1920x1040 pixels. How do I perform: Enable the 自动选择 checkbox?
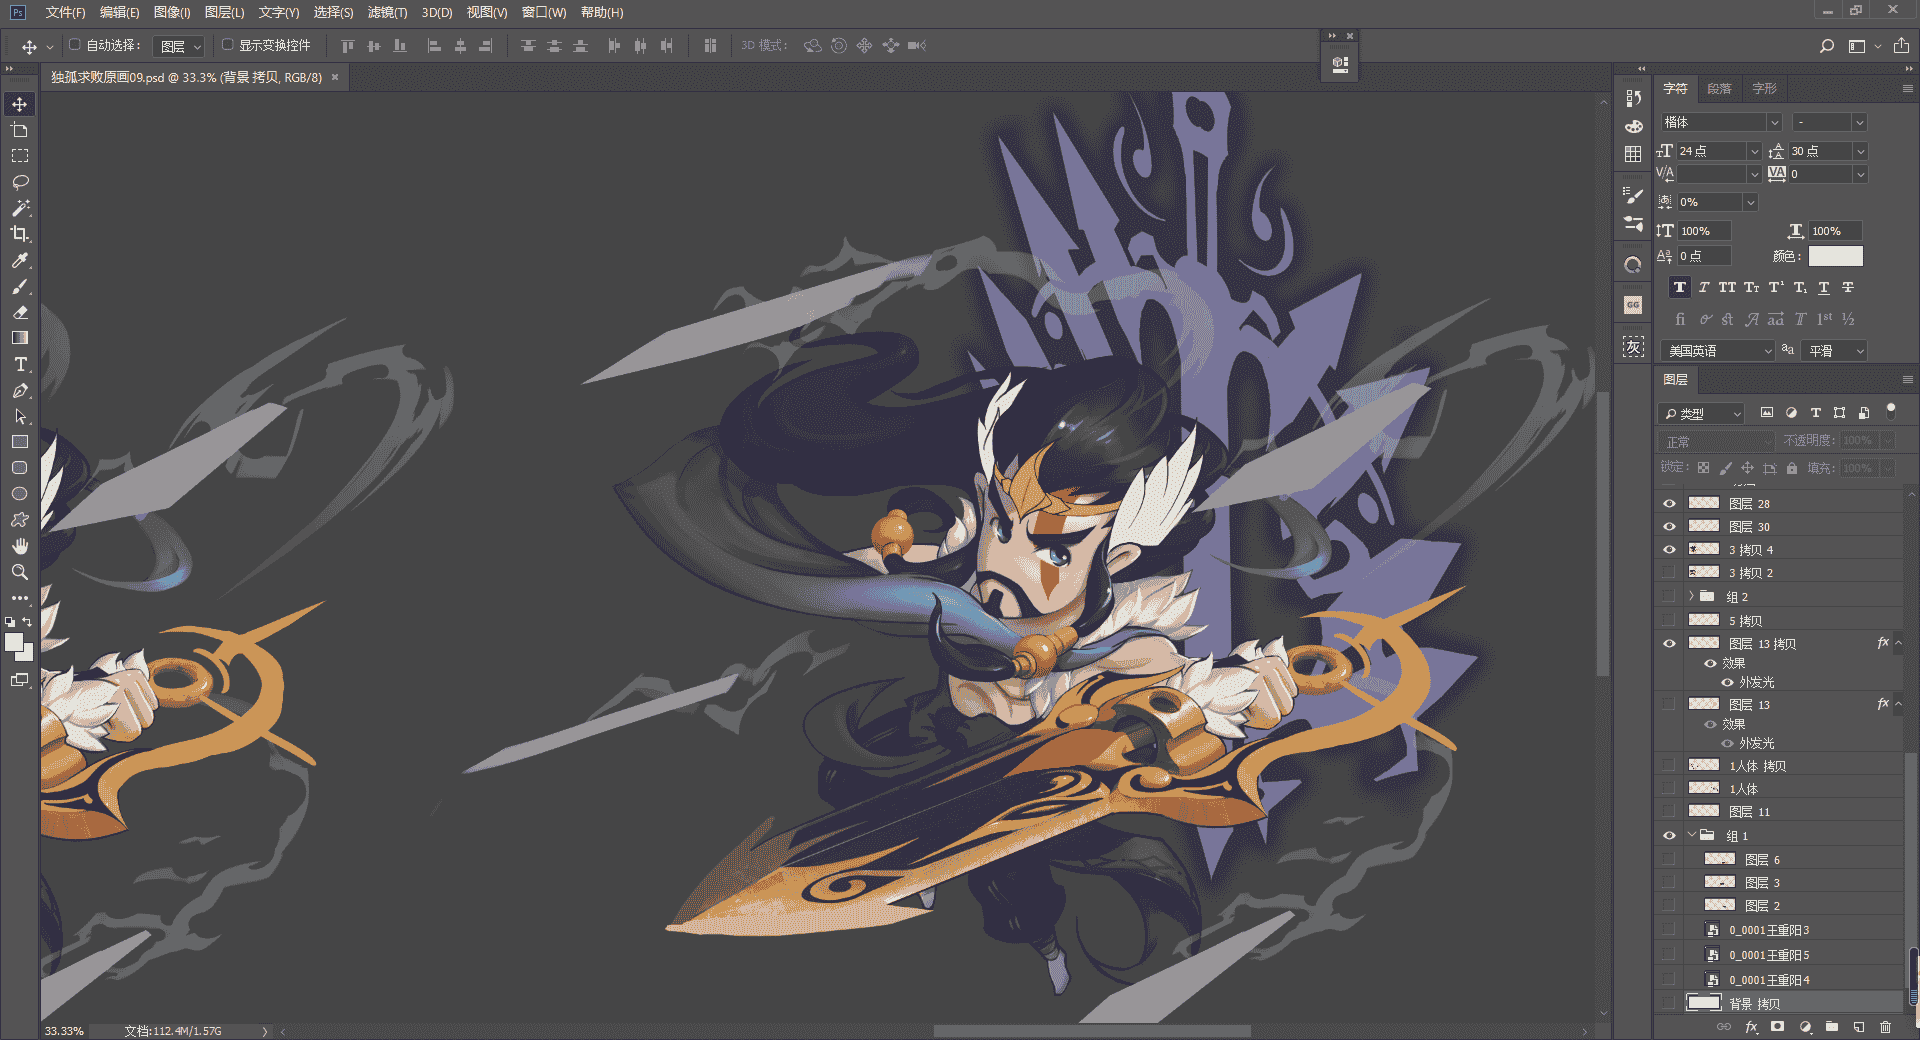pos(75,45)
